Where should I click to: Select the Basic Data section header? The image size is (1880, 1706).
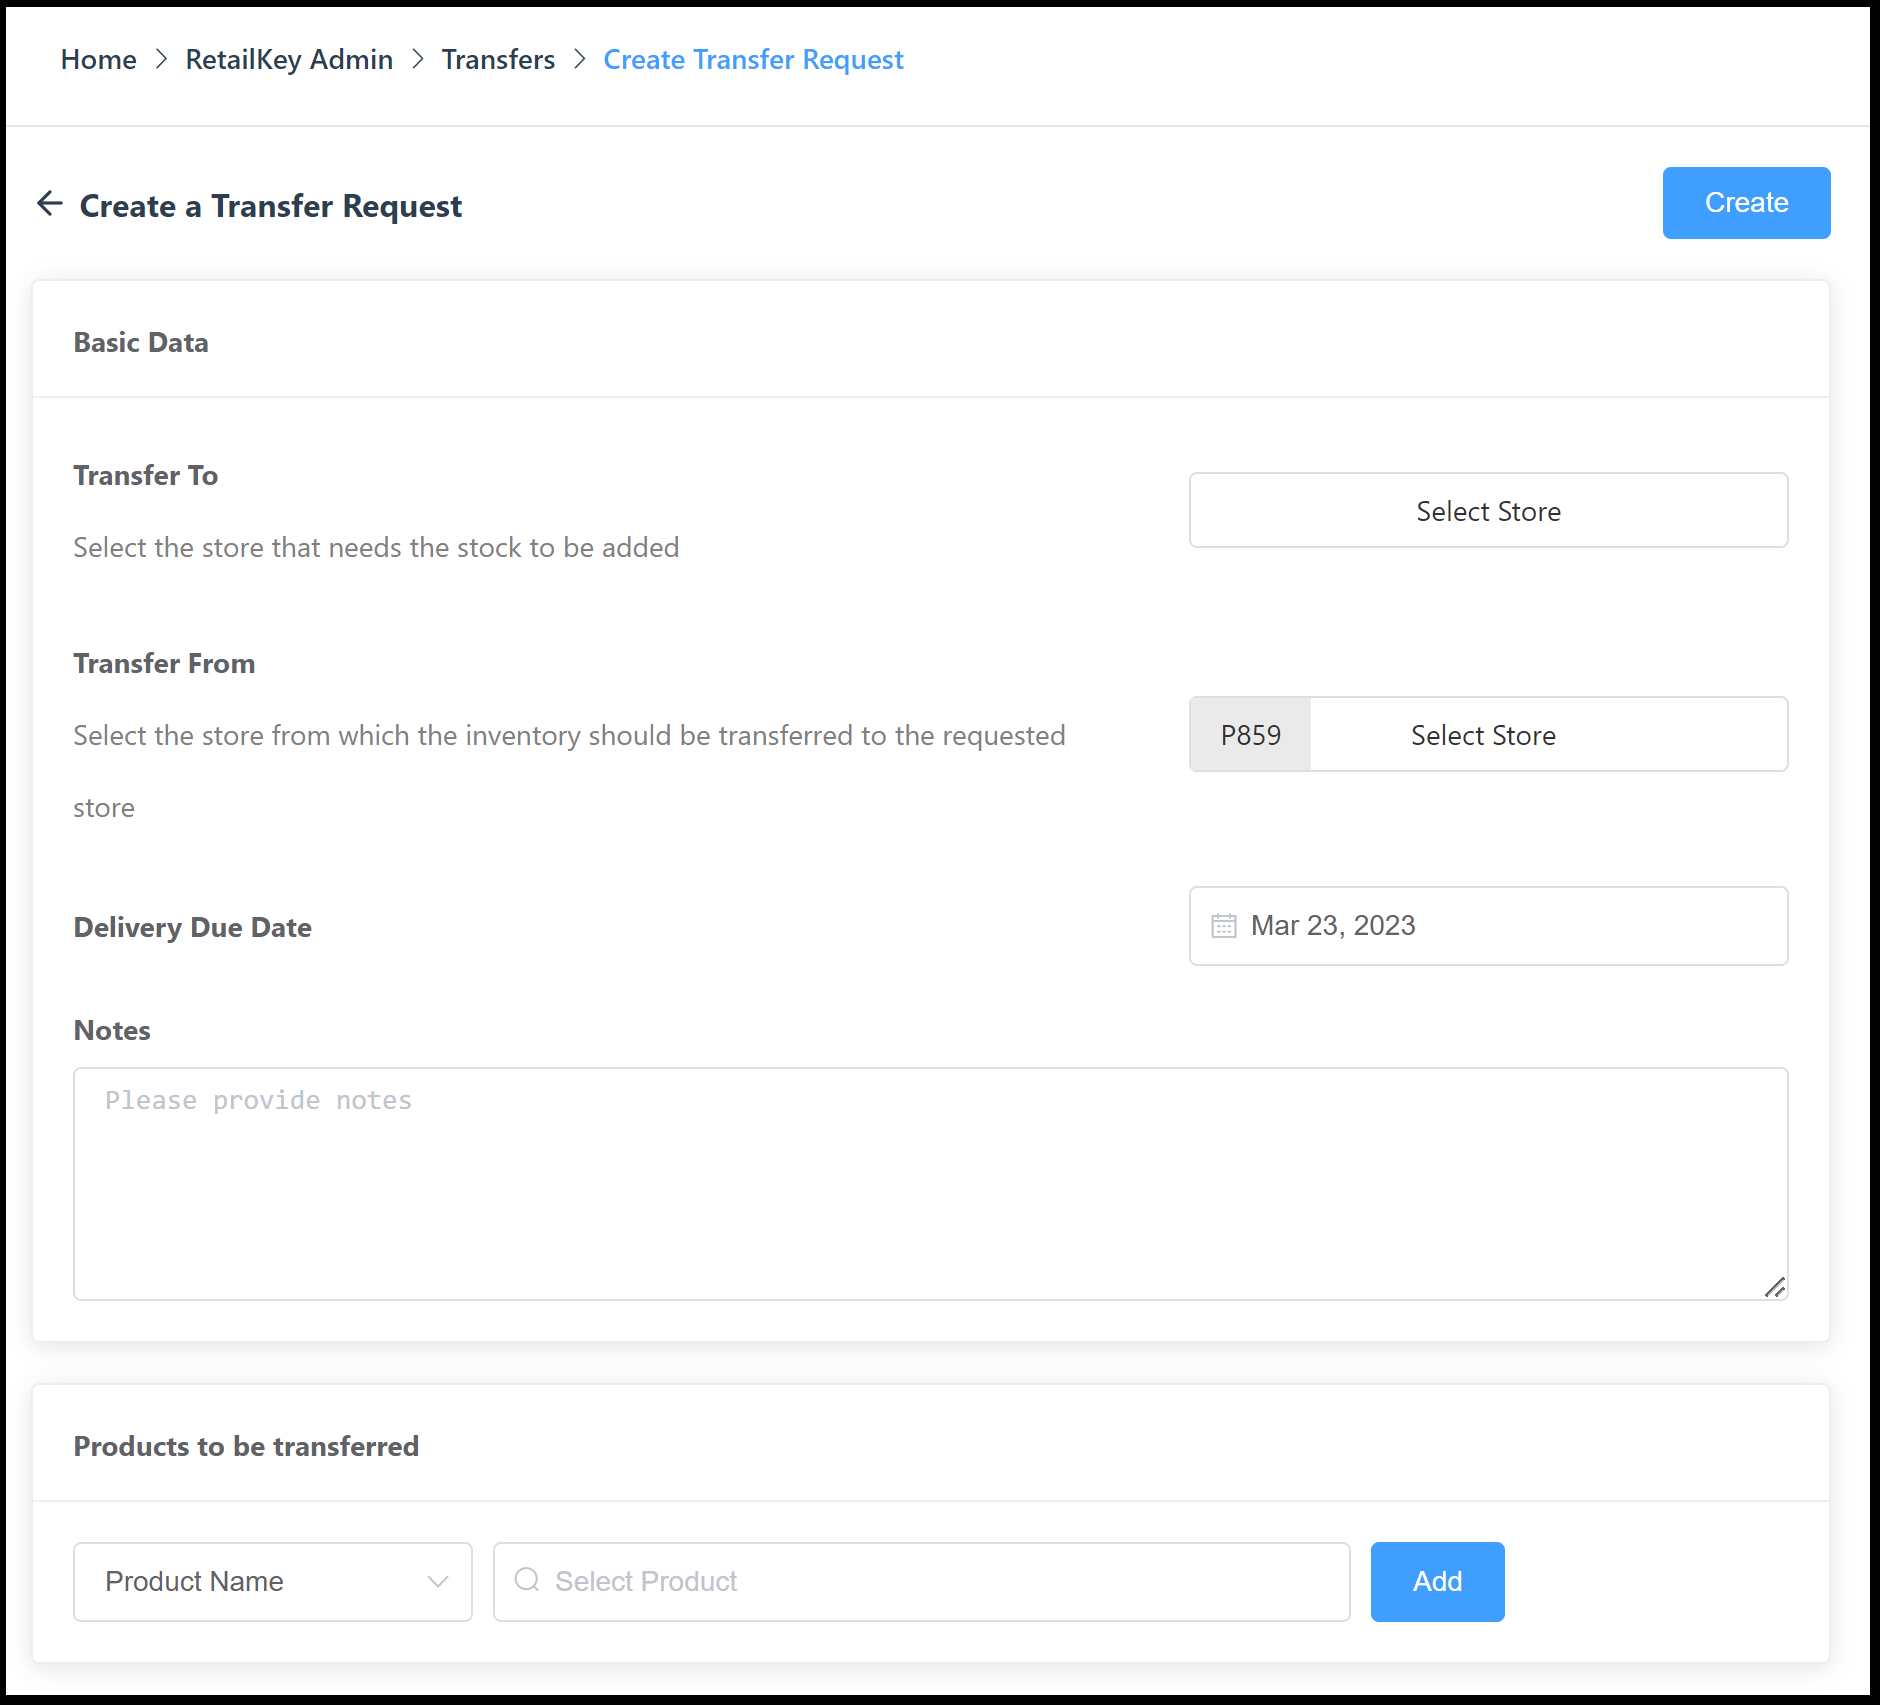pos(141,341)
